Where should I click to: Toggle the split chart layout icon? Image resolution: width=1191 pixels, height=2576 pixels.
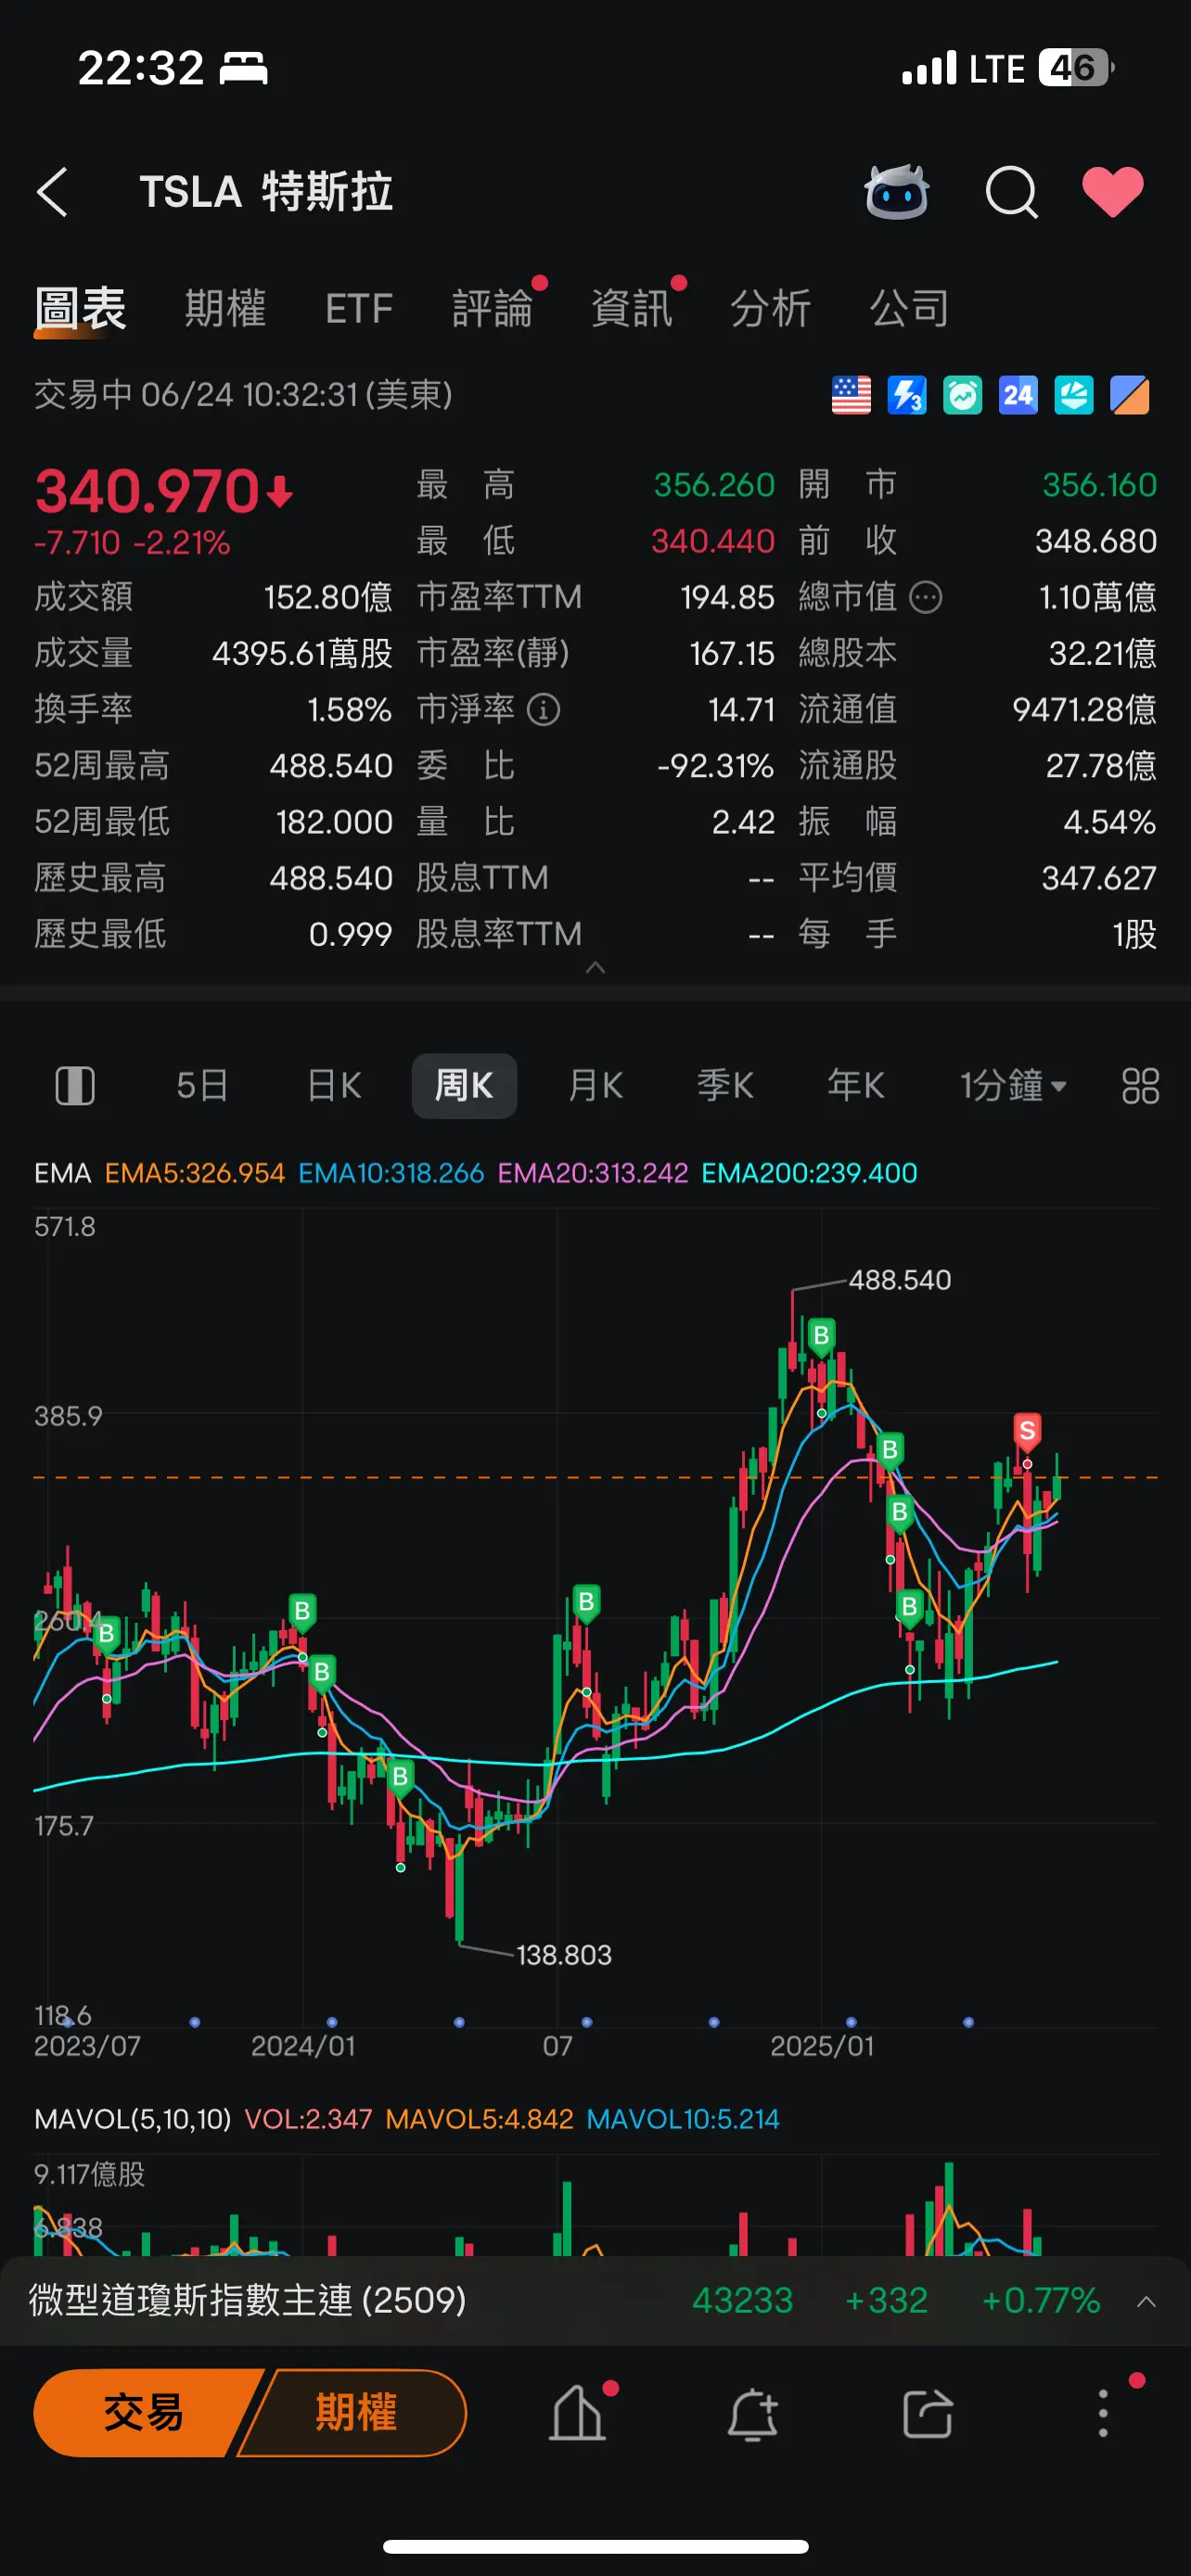pyautogui.click(x=75, y=1086)
